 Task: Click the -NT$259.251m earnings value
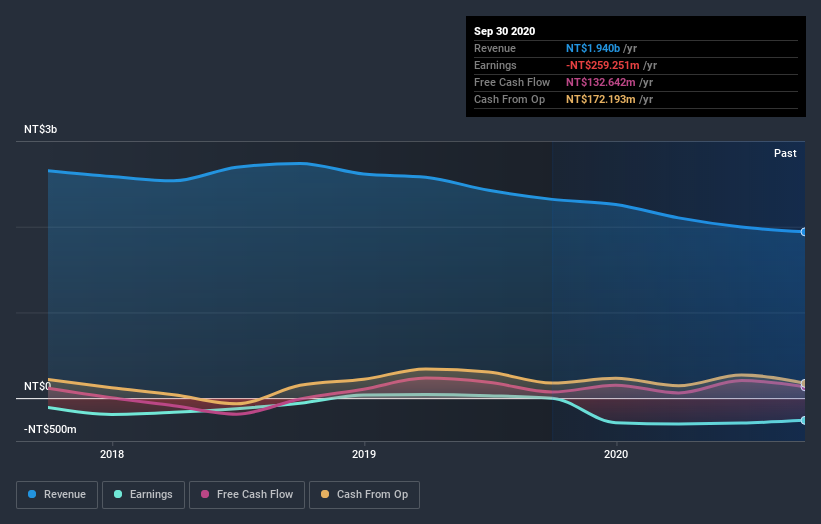tap(603, 65)
